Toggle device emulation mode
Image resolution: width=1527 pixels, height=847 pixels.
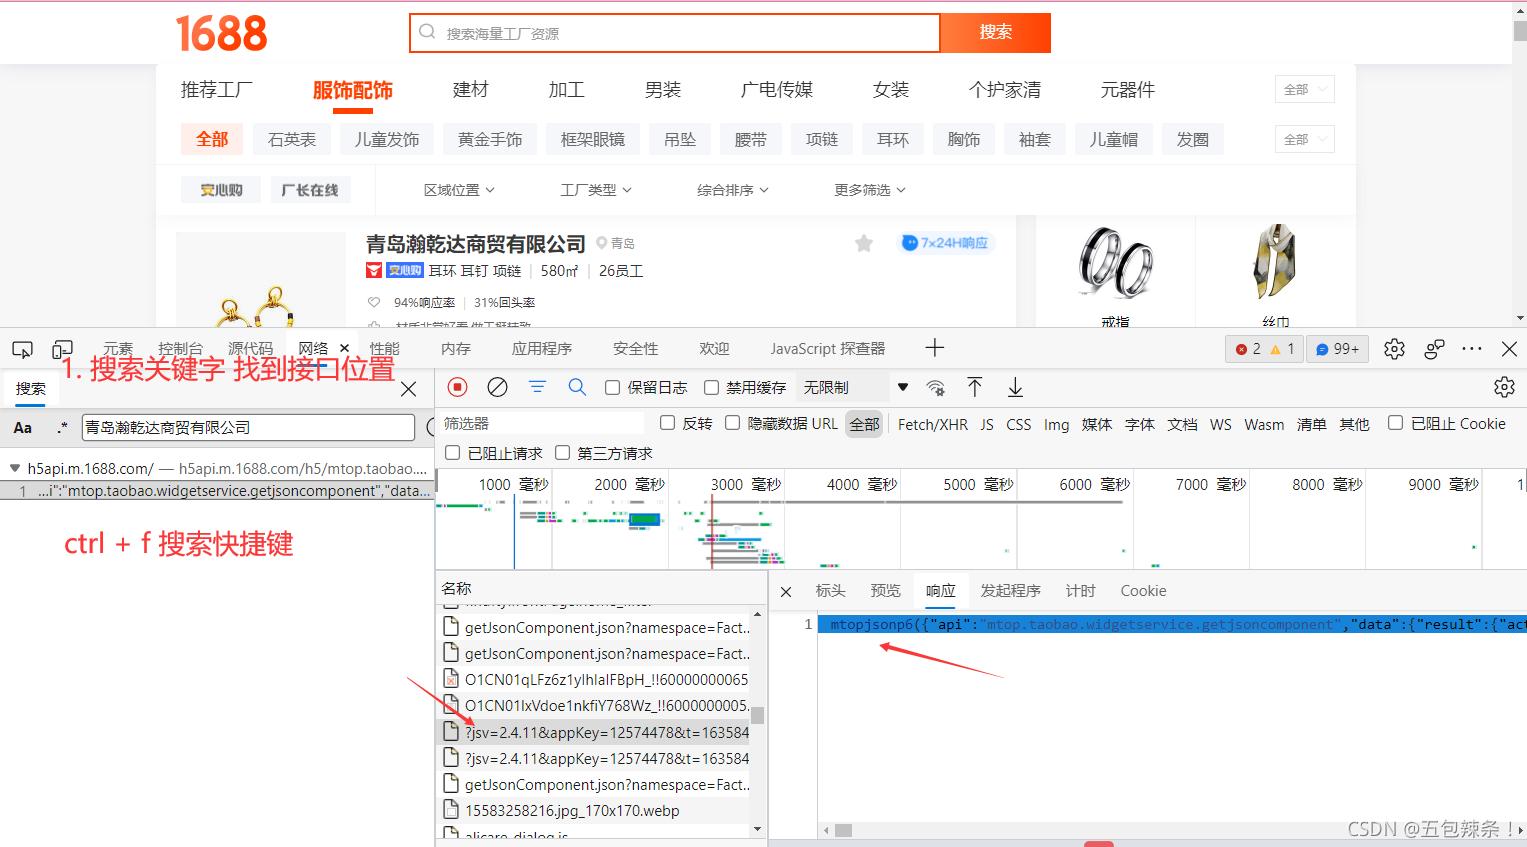coord(62,349)
